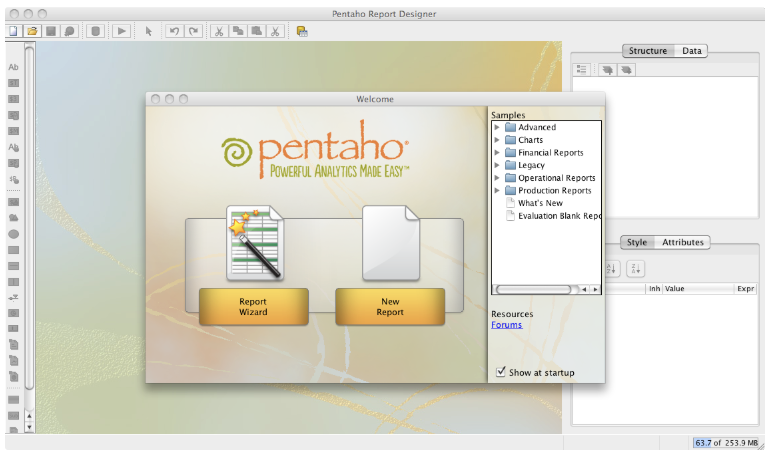Screen dimensions: 775x455
Task: Click the redo arrow icon
Action: 193,31
